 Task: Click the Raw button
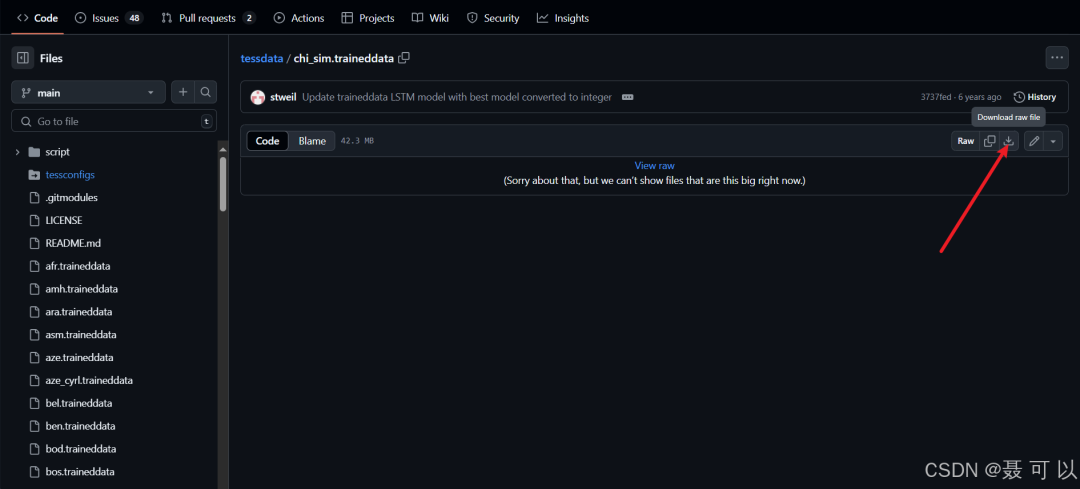(966, 141)
